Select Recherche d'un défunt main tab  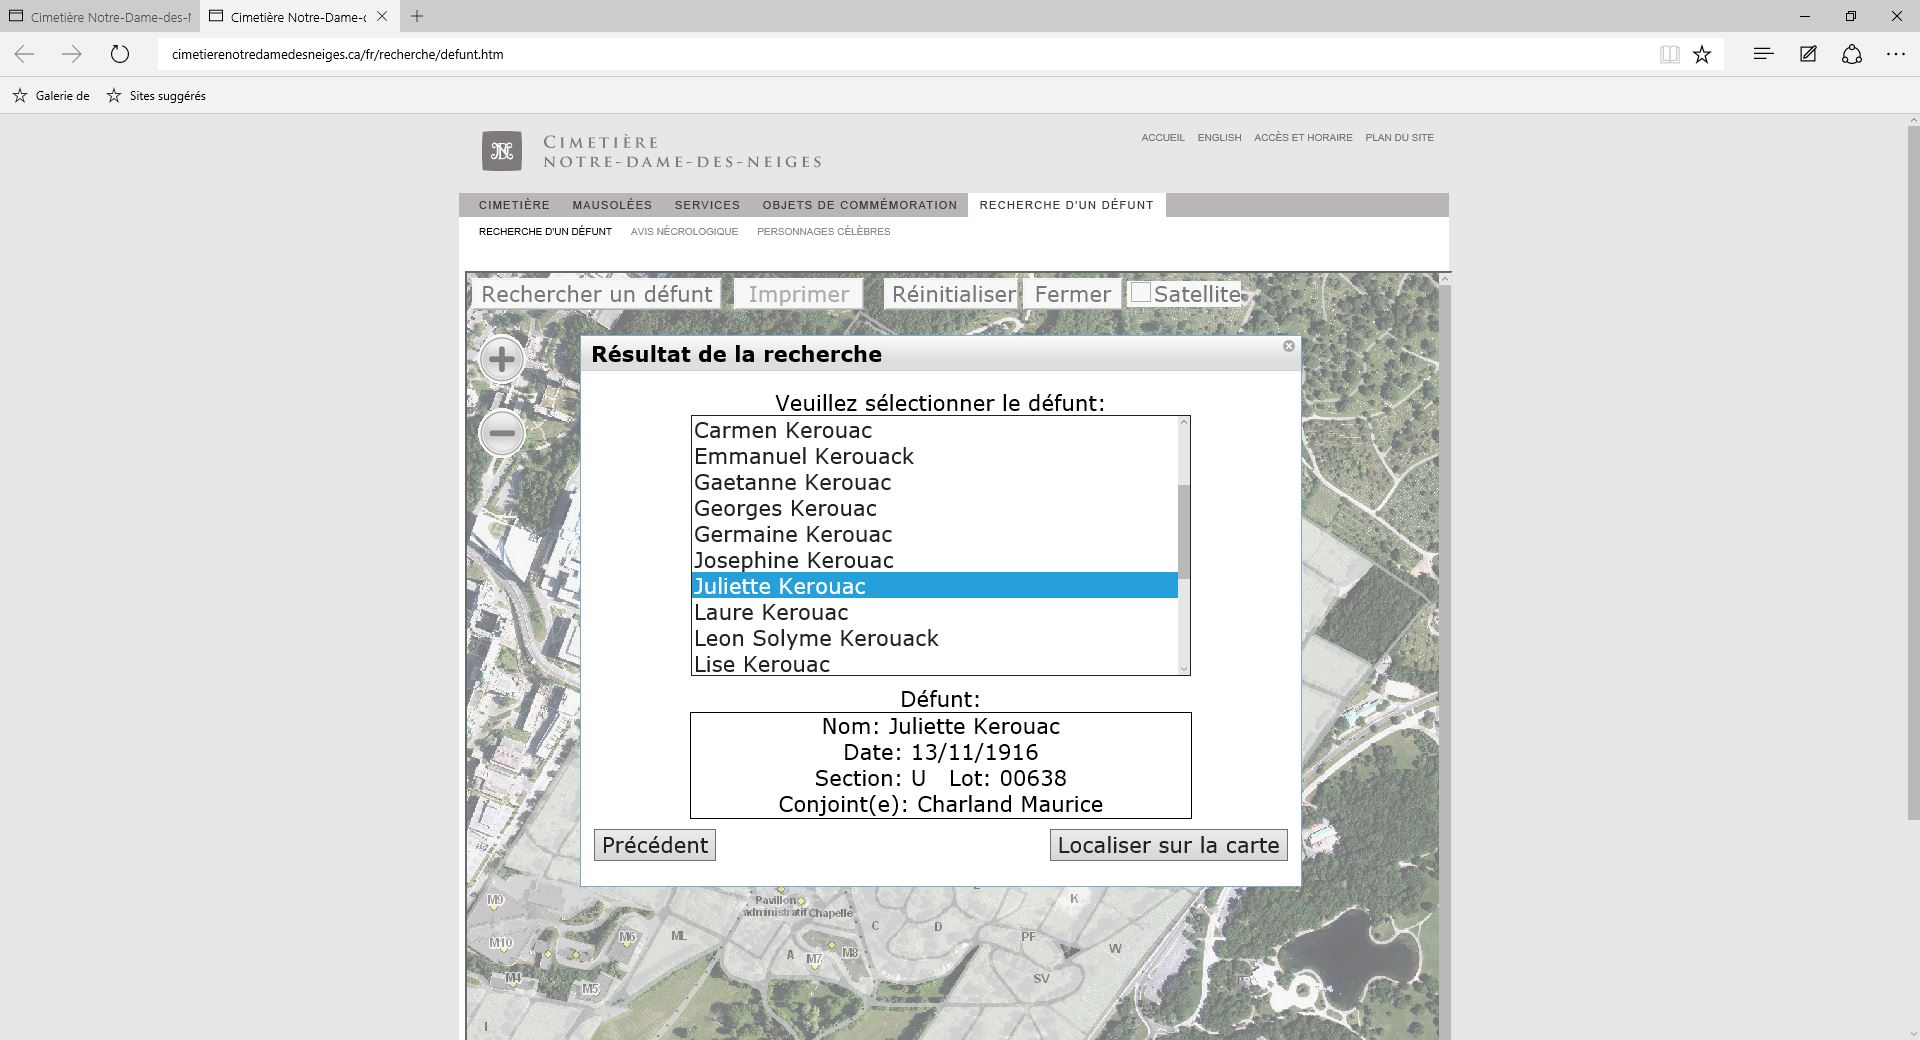click(1066, 205)
